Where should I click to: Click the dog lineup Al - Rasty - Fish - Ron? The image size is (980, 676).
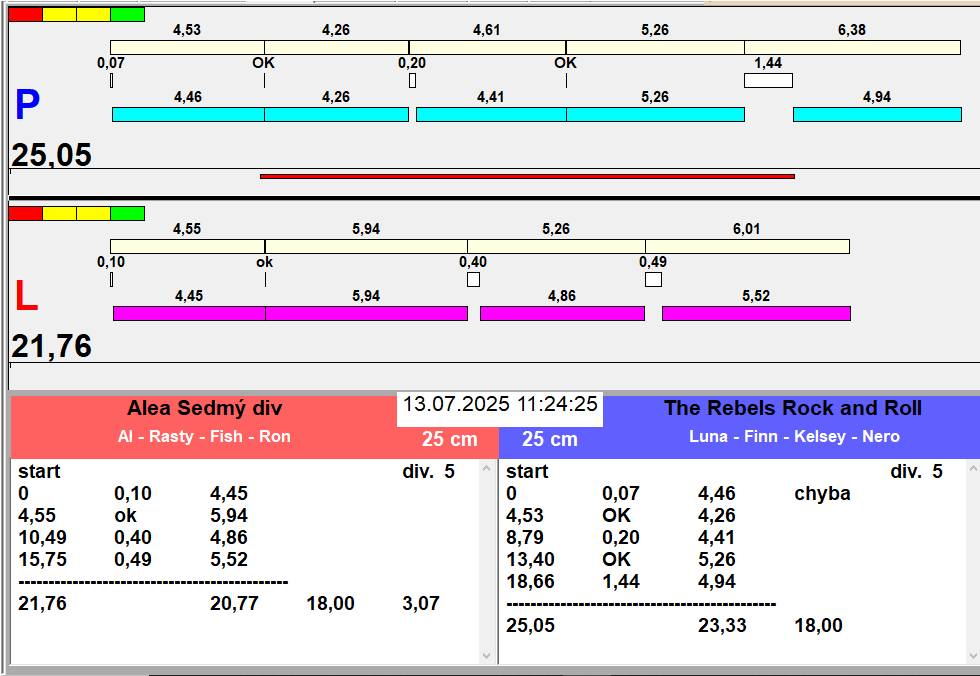[x=204, y=436]
